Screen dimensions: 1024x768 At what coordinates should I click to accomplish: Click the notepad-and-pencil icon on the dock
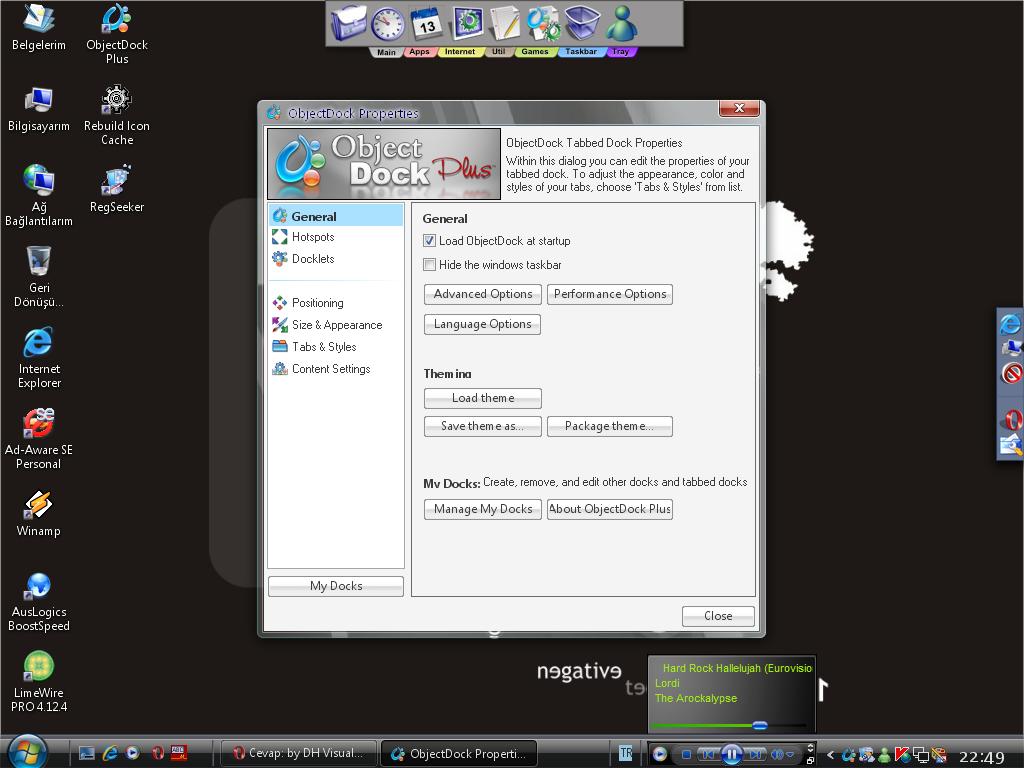click(x=504, y=25)
